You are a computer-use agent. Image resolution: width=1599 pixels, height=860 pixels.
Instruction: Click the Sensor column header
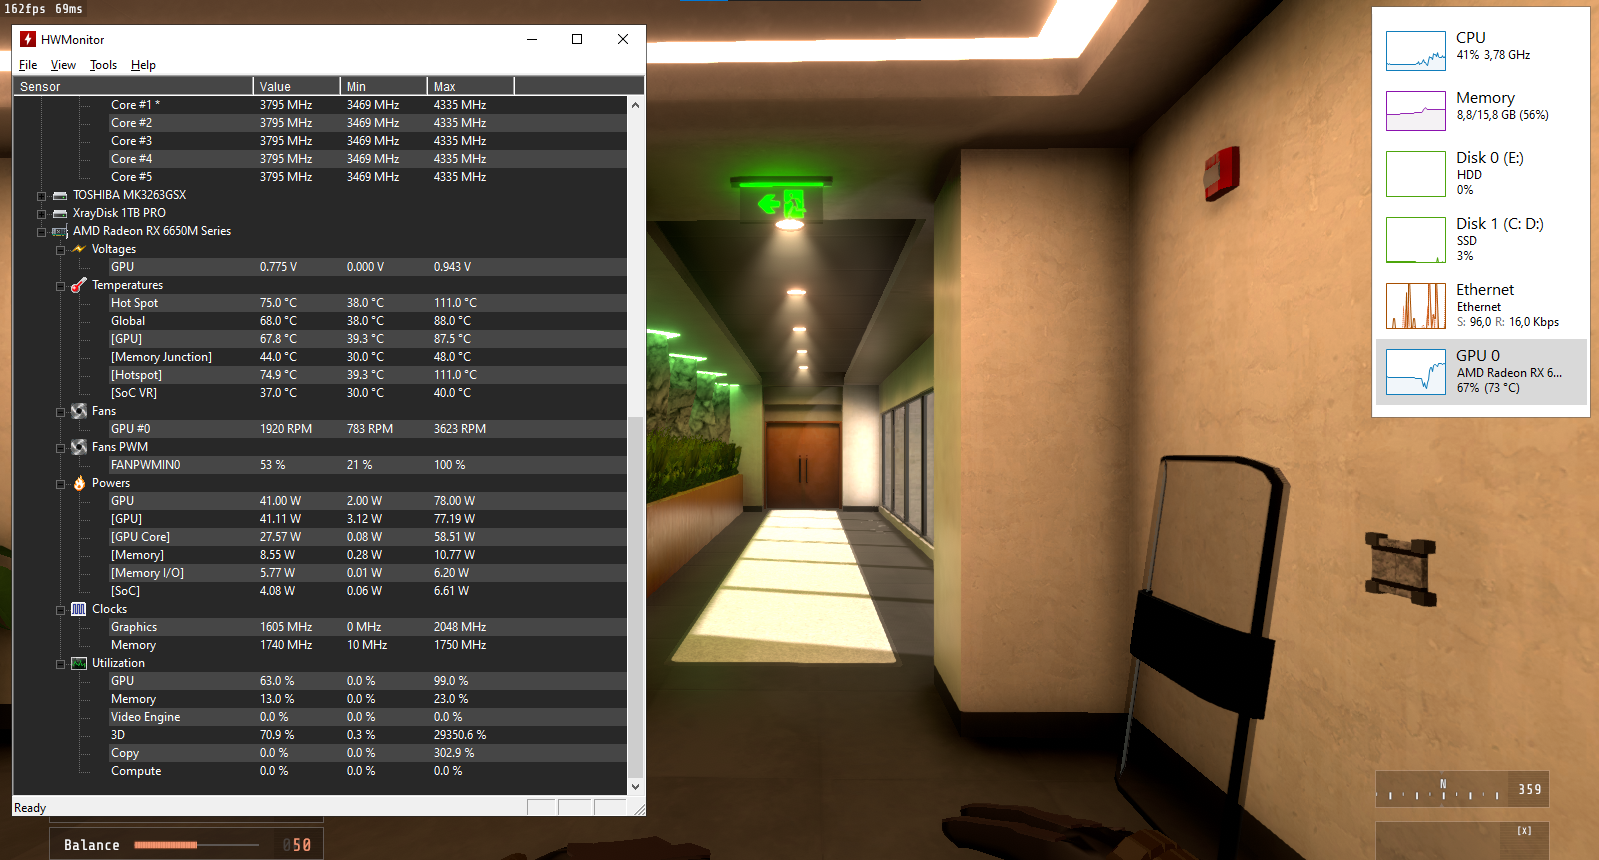point(133,86)
